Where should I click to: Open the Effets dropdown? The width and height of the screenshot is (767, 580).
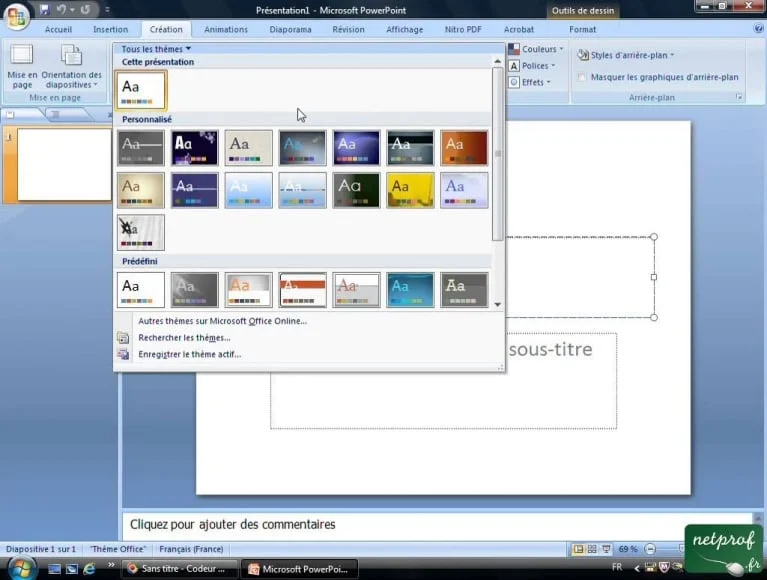pyautogui.click(x=530, y=82)
